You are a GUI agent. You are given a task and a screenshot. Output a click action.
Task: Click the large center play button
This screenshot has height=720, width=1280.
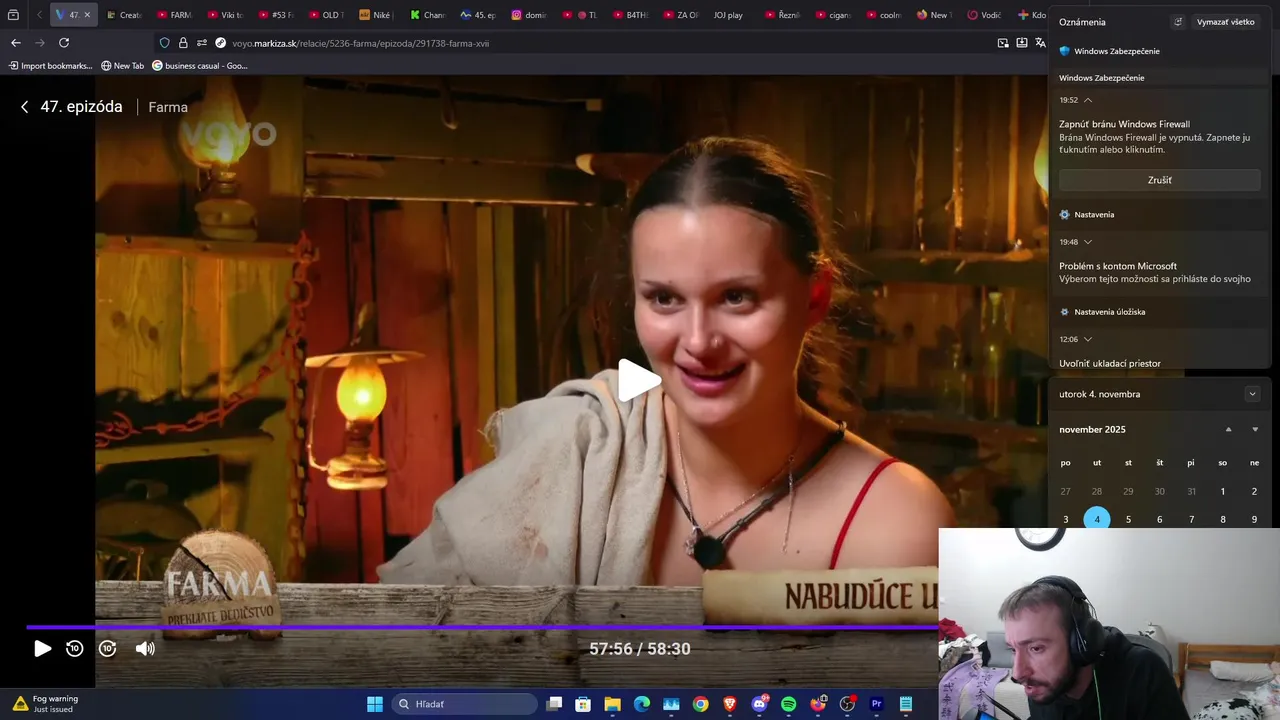click(x=638, y=380)
